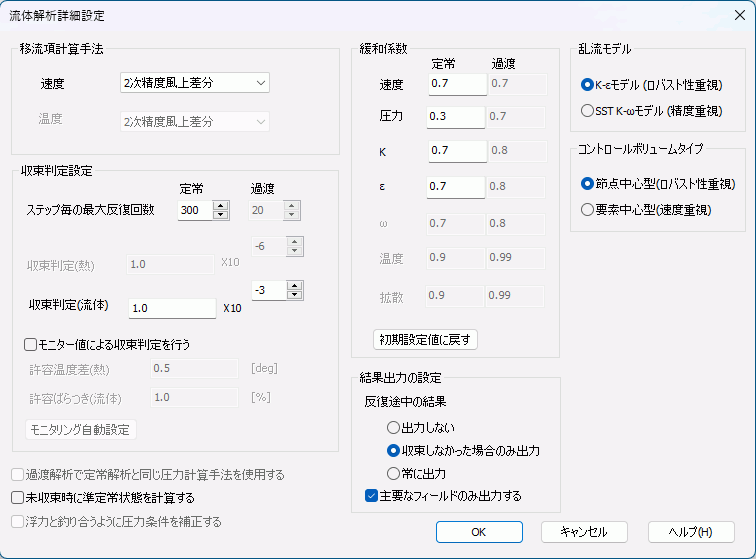756x559 pixels.
Task: Select 常に出力 result output option
Action: pos(393,473)
